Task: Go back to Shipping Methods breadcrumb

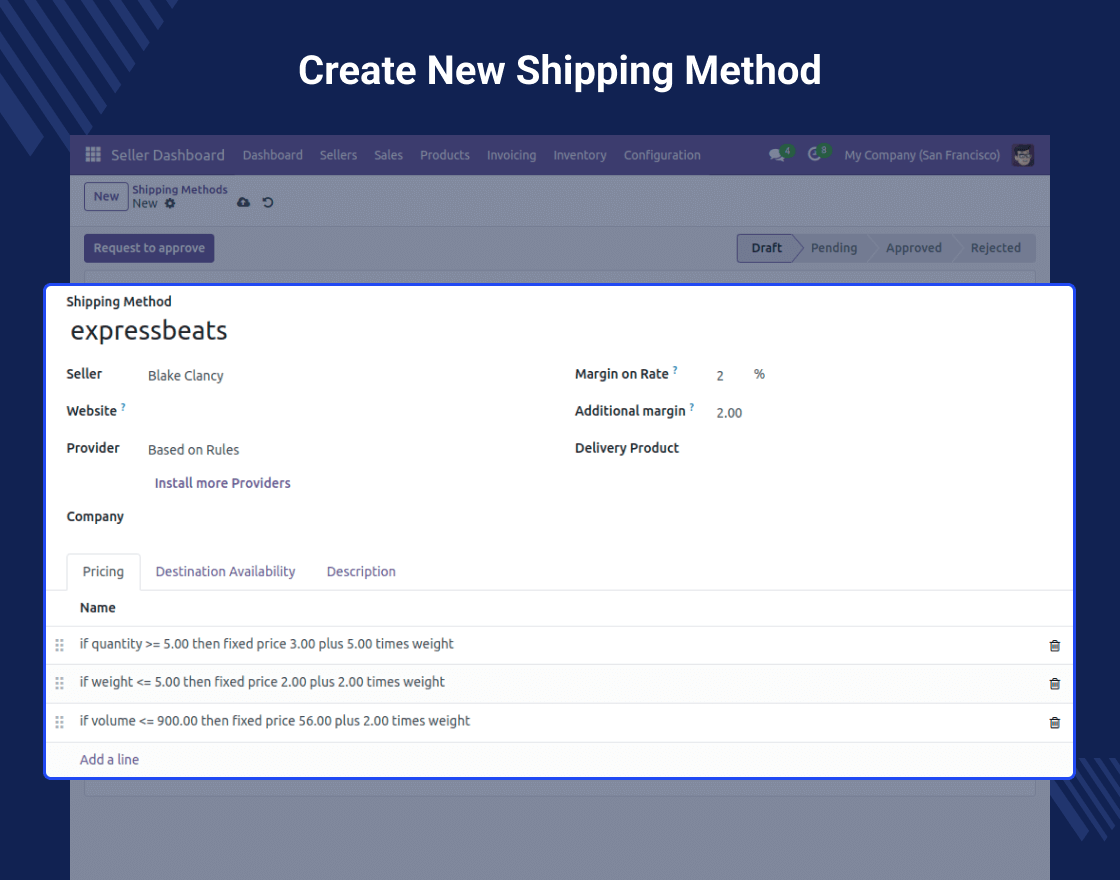Action: point(179,189)
